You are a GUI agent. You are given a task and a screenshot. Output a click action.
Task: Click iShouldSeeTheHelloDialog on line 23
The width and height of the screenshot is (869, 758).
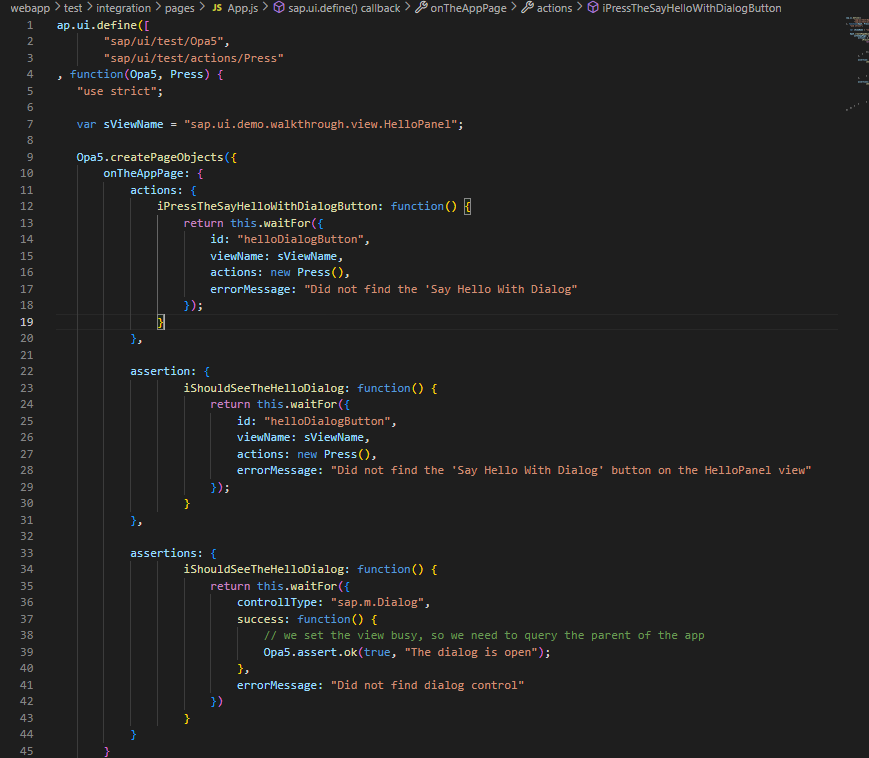(x=263, y=388)
